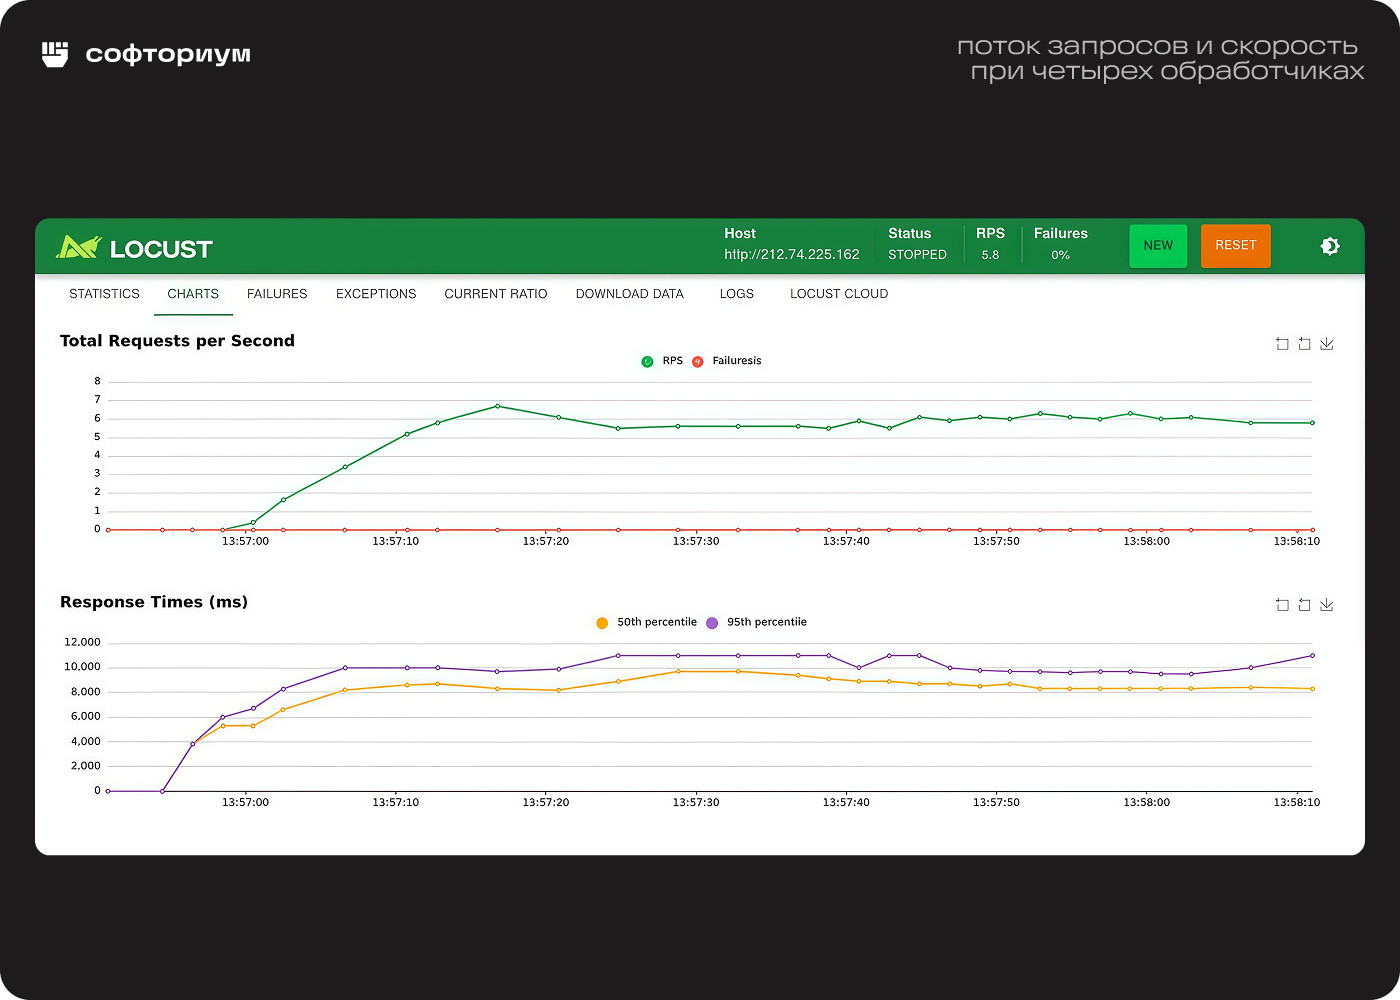1400x1000 pixels.
Task: Hide the 95th percentile series
Action: coord(757,622)
